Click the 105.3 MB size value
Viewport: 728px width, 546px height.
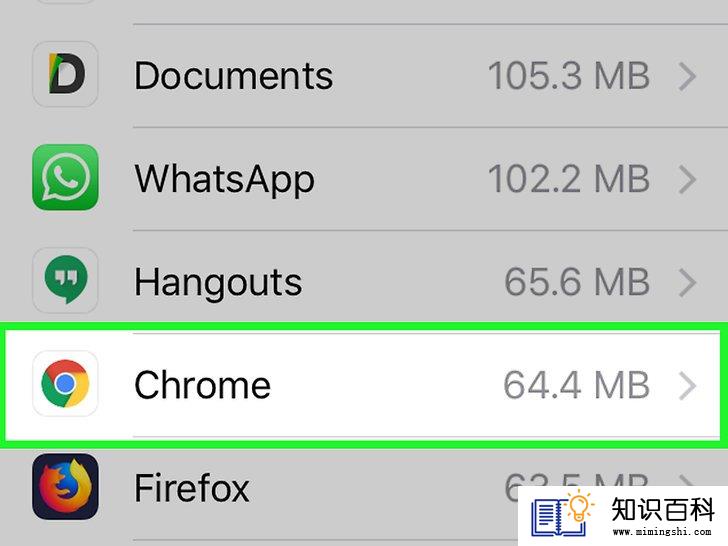pyautogui.click(x=568, y=76)
